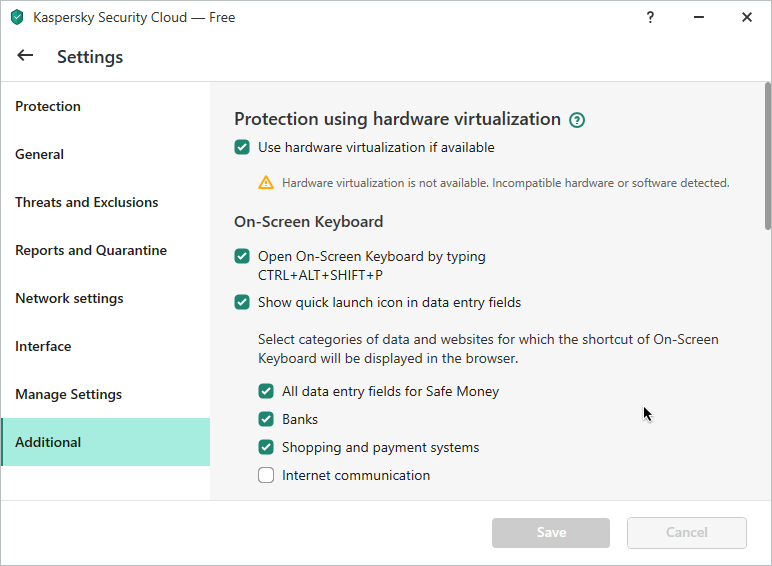Image resolution: width=772 pixels, height=566 pixels.
Task: Click the Cancel button
Action: coord(686,533)
